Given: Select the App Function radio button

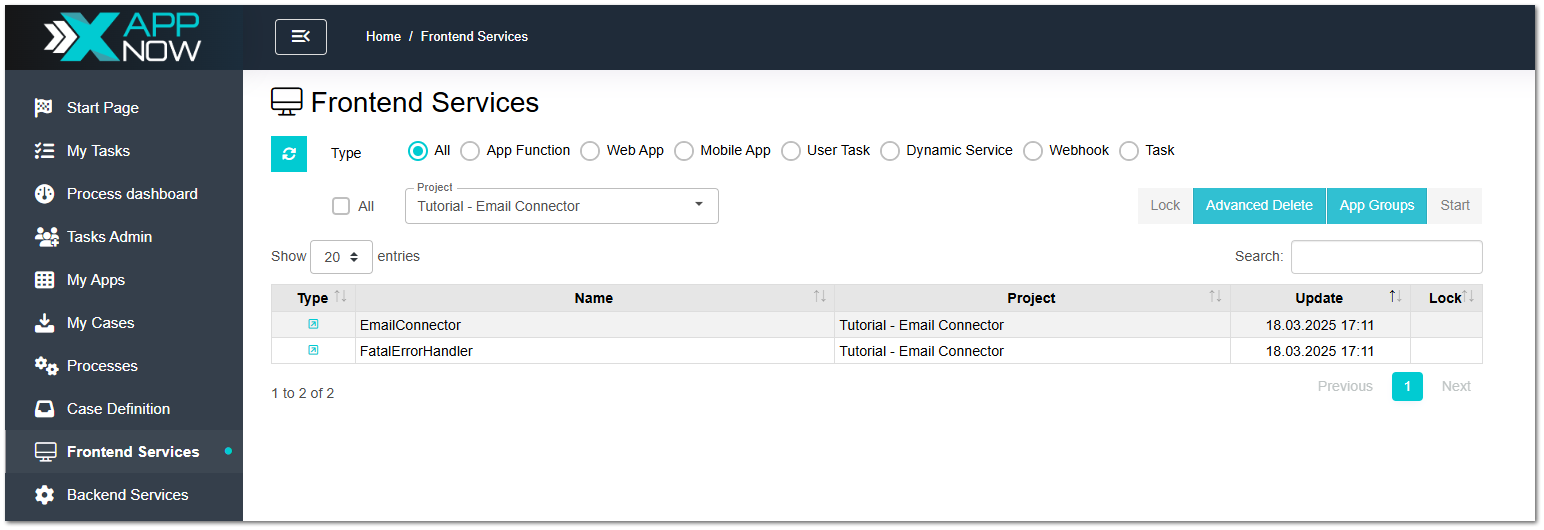Looking at the screenshot, I should tap(470, 151).
